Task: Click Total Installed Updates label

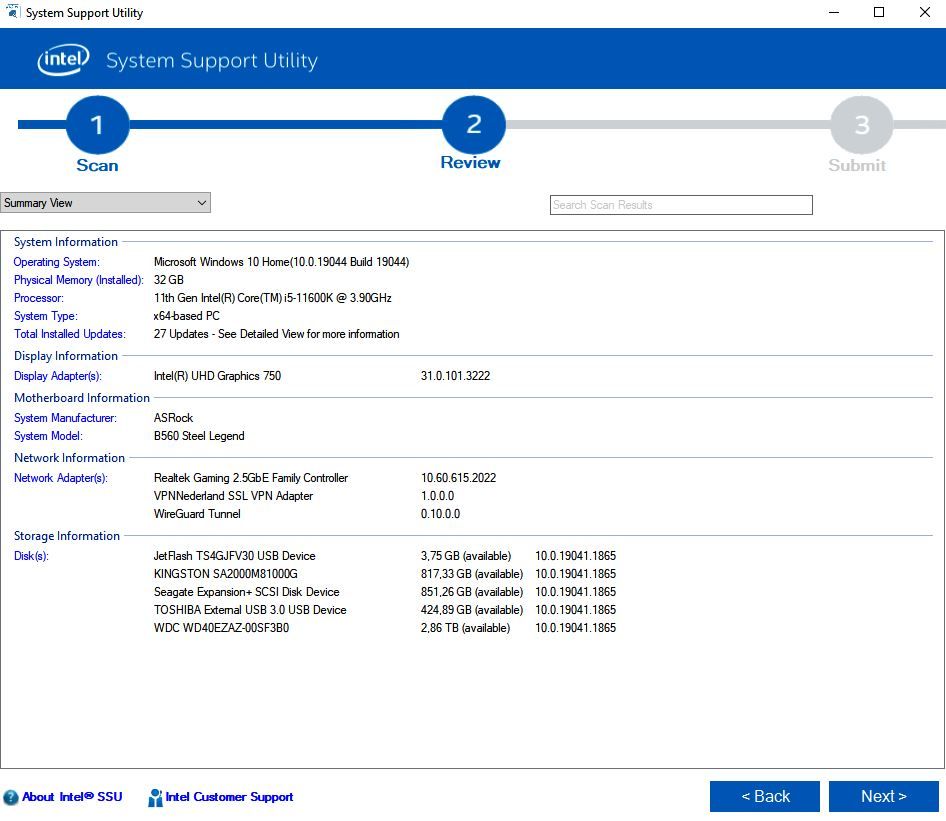Action: click(x=70, y=334)
